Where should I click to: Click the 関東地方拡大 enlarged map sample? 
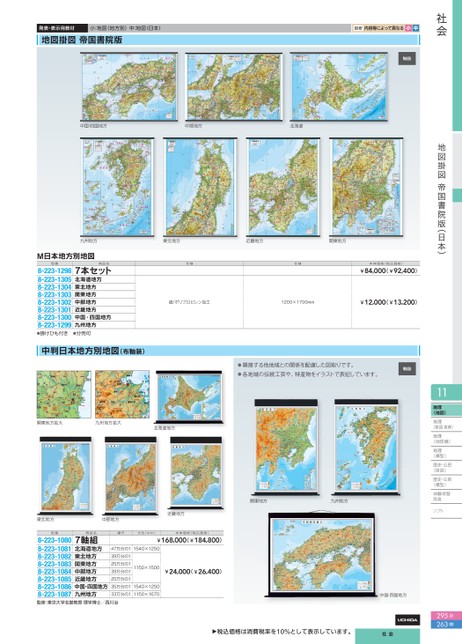click(64, 394)
